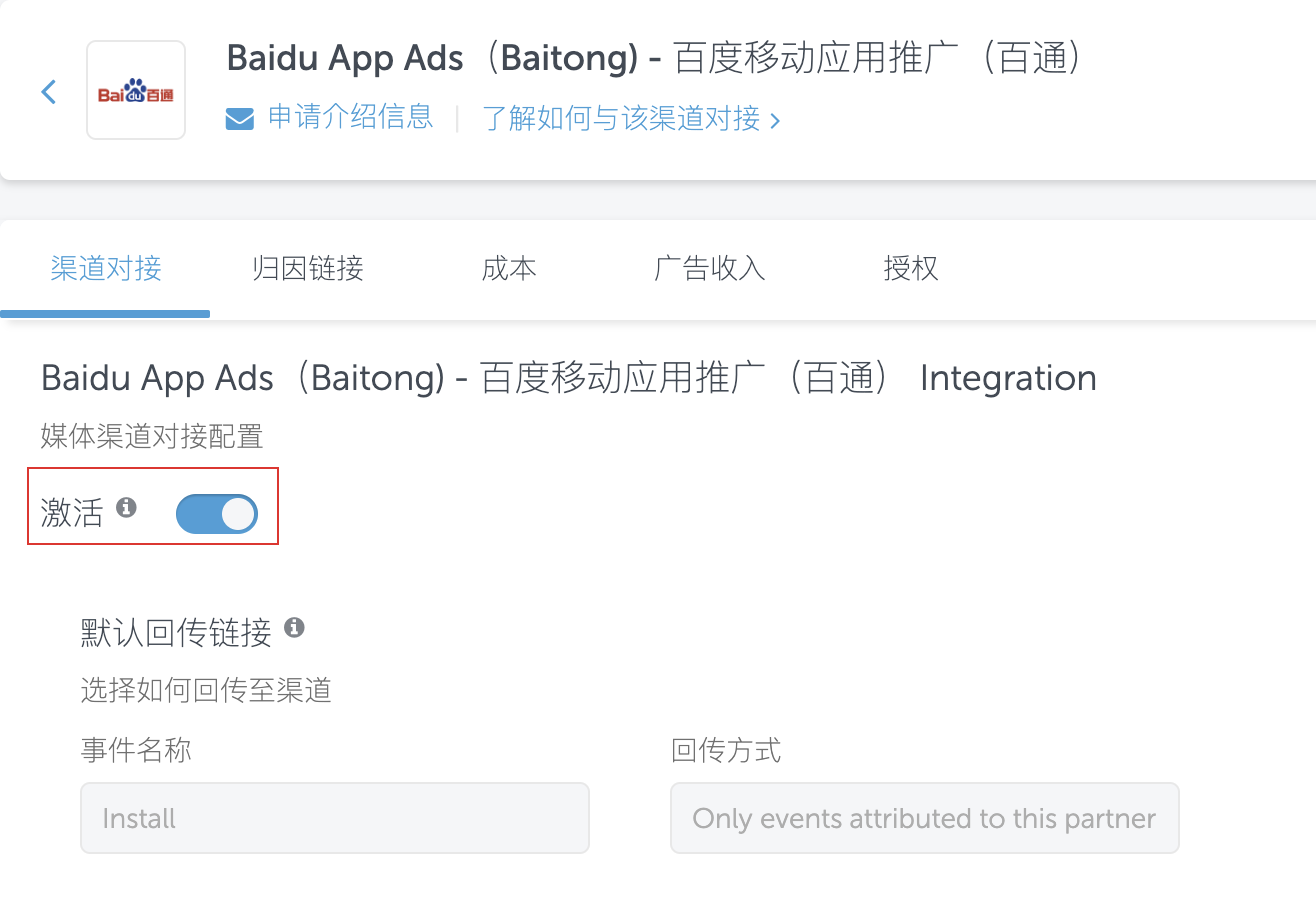Image resolution: width=1316 pixels, height=912 pixels.
Task: Click the 事件名称 Install field
Action: tap(335, 818)
